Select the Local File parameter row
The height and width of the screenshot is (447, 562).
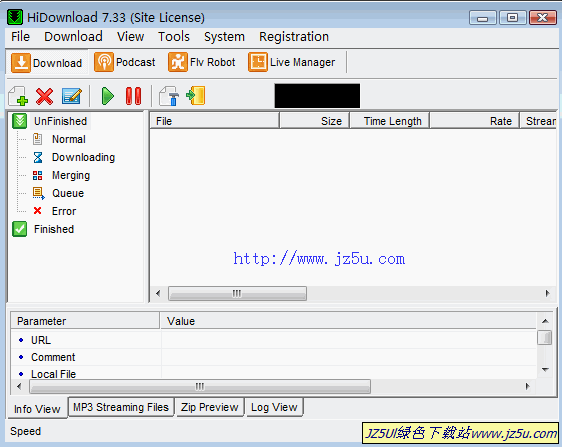(x=274, y=373)
